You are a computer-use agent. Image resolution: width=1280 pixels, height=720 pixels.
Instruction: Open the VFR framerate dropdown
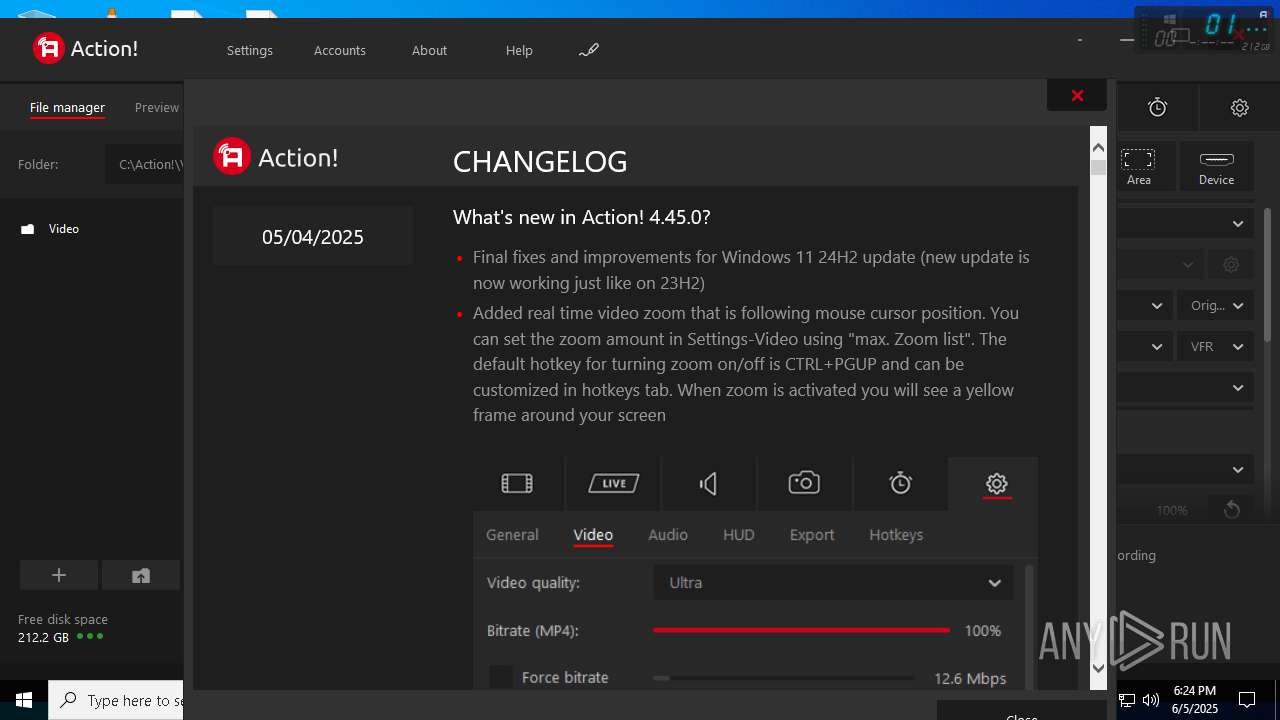coord(1215,347)
